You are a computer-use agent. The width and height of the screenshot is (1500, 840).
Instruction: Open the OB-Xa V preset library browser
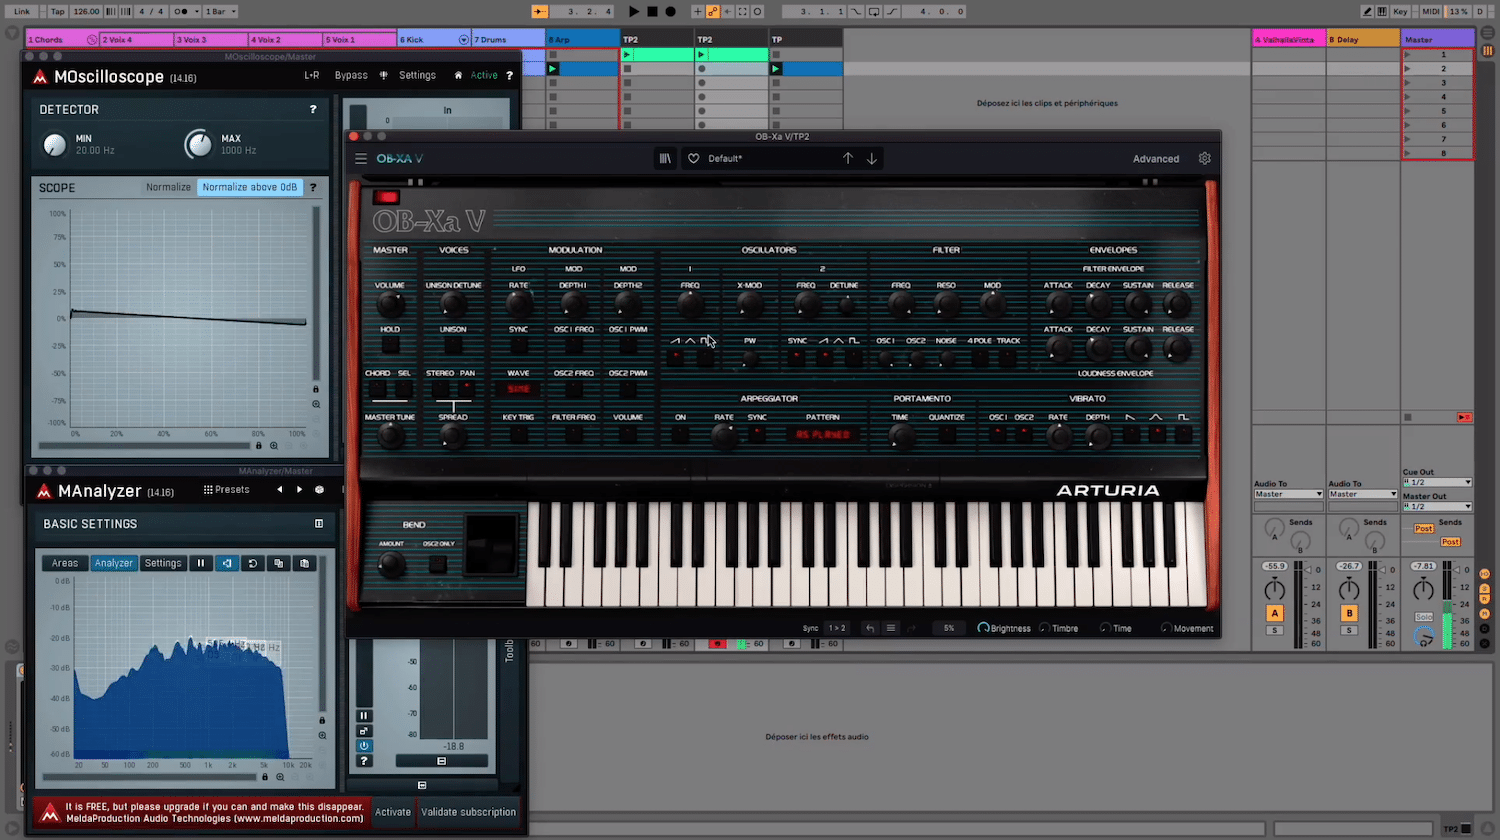[x=665, y=159]
